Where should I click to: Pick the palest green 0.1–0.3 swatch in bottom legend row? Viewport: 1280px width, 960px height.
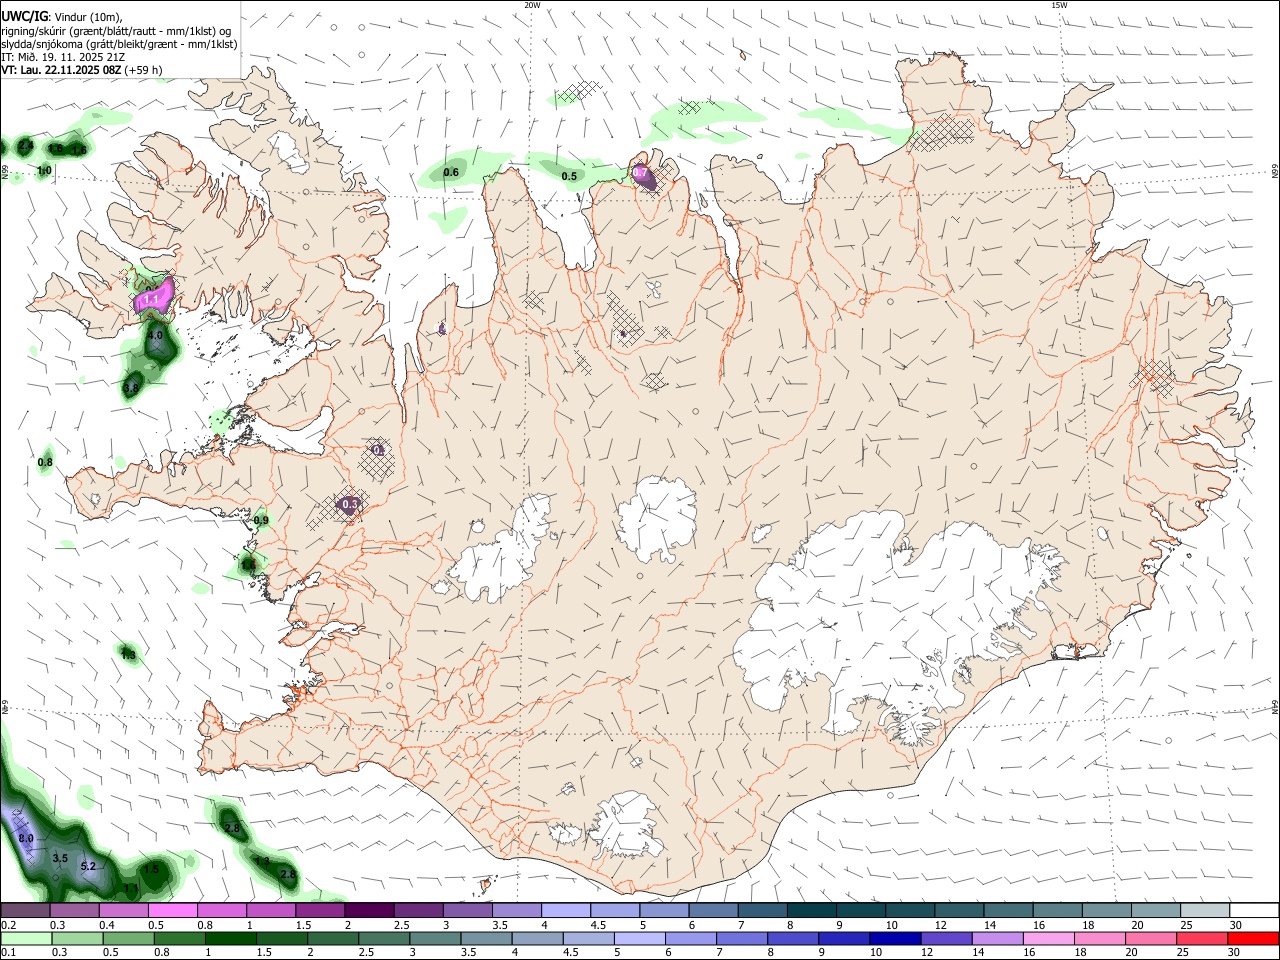(x=28, y=938)
